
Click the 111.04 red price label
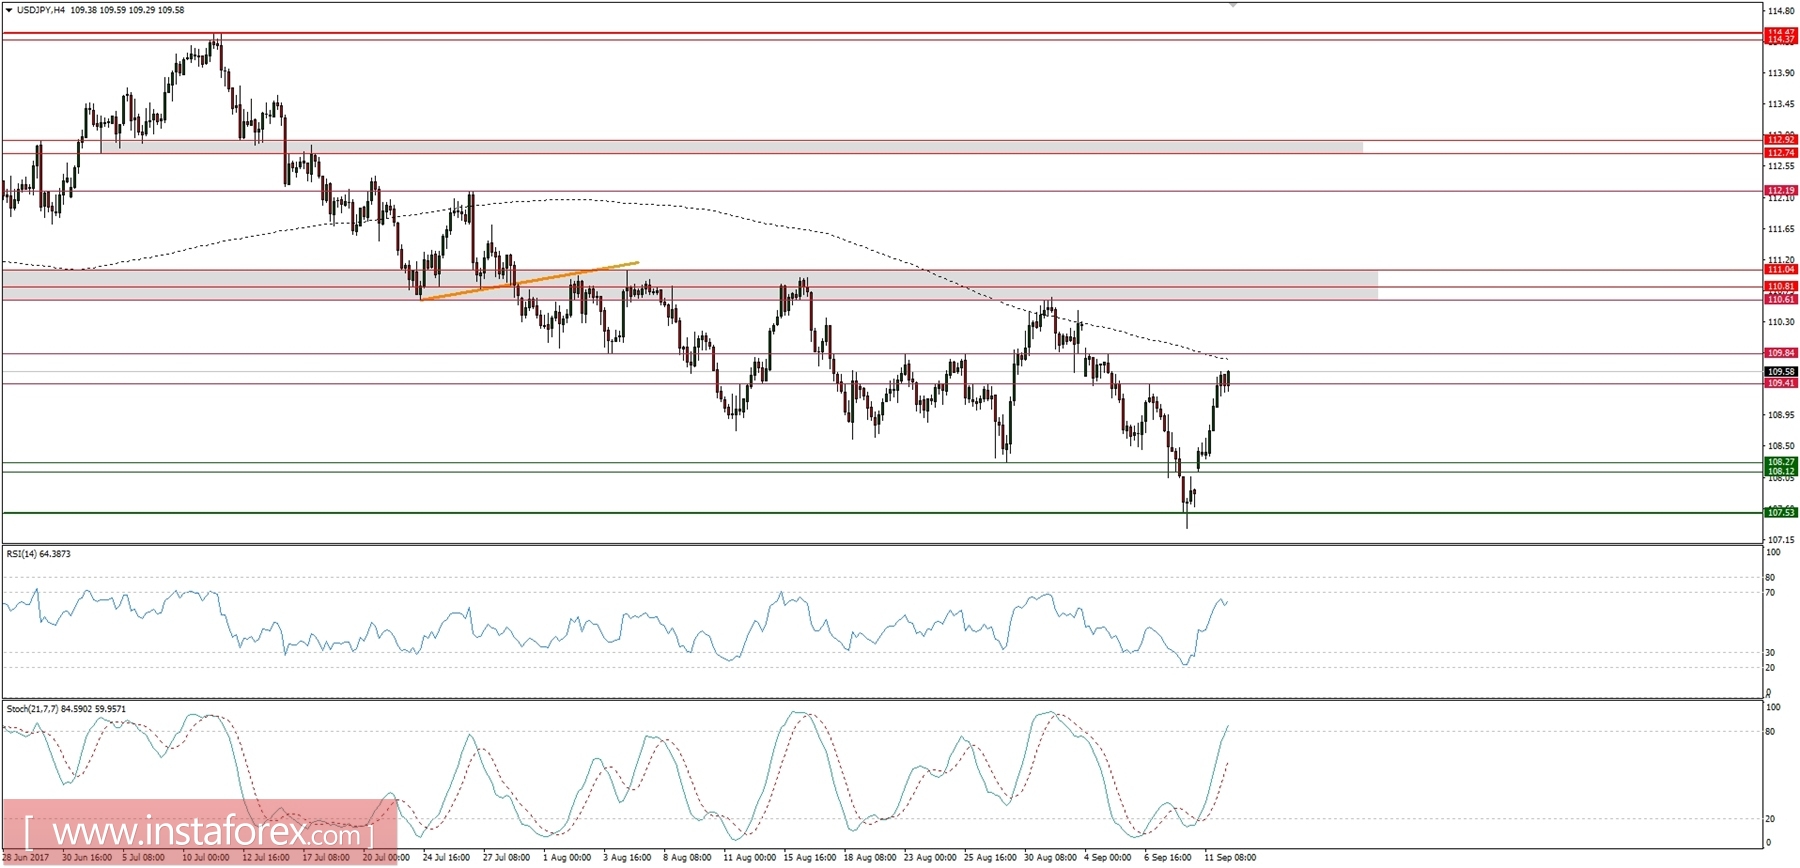(x=1781, y=269)
